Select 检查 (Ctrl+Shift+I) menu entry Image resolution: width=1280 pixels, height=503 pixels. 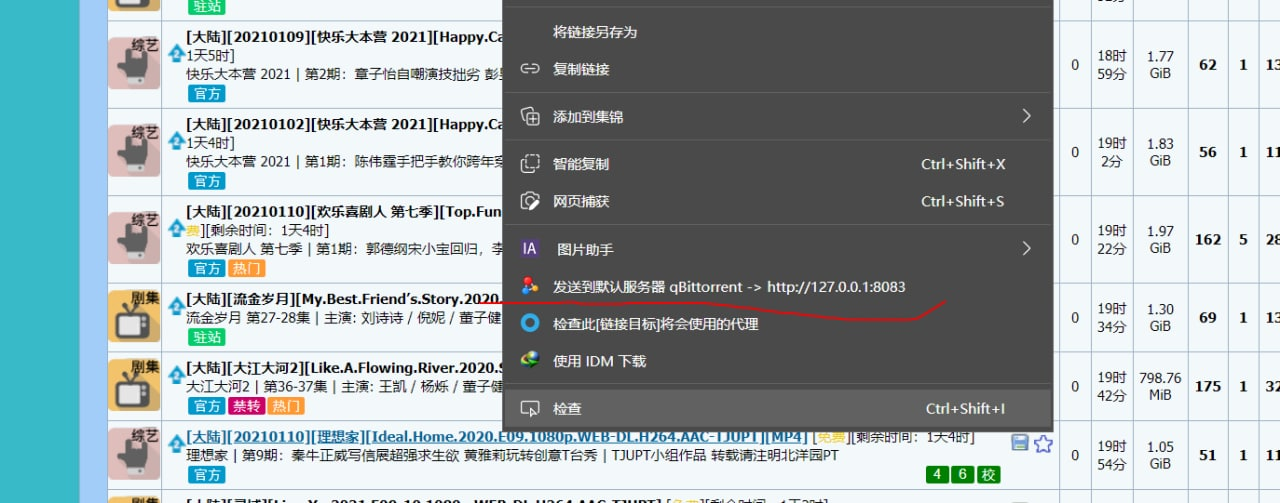pyautogui.click(x=778, y=408)
